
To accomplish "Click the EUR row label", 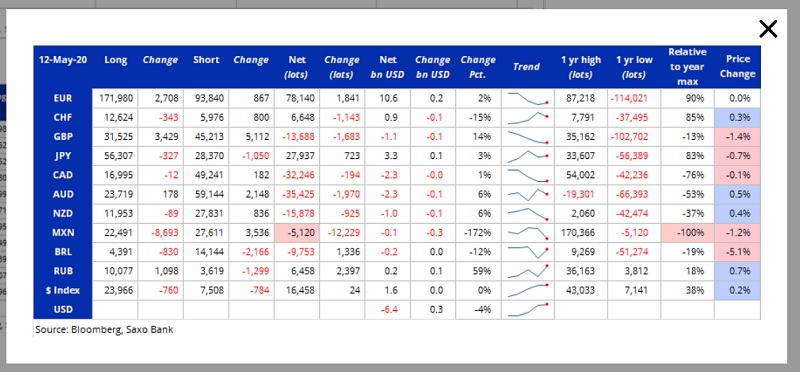I will (63, 98).
